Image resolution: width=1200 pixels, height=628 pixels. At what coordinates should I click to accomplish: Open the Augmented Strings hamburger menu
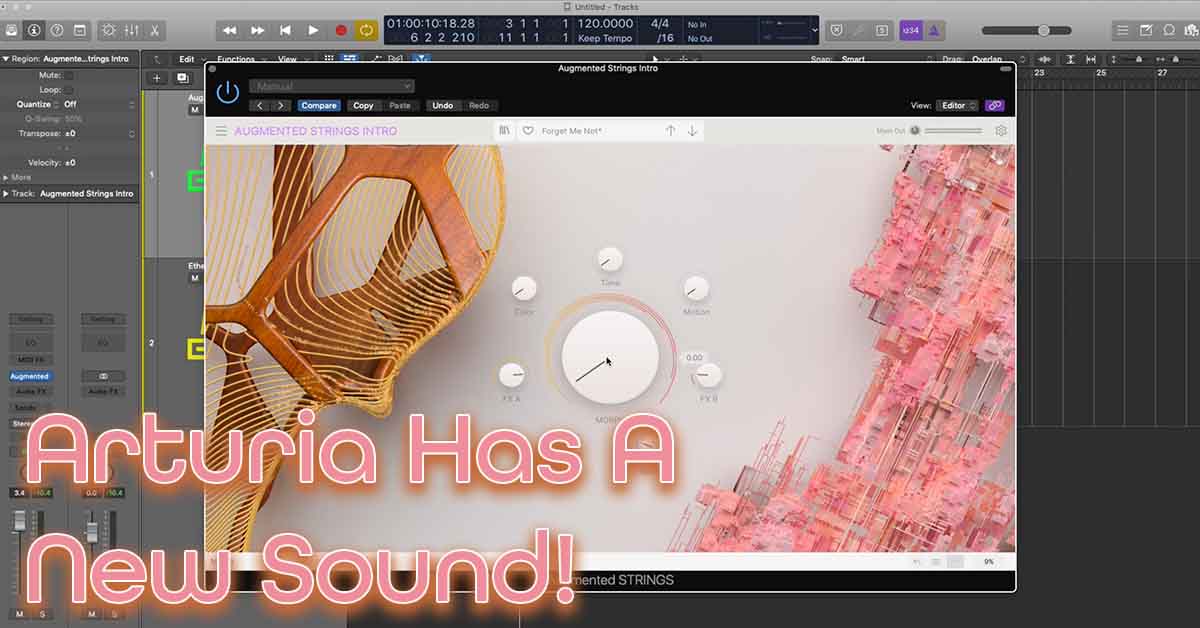tap(221, 131)
